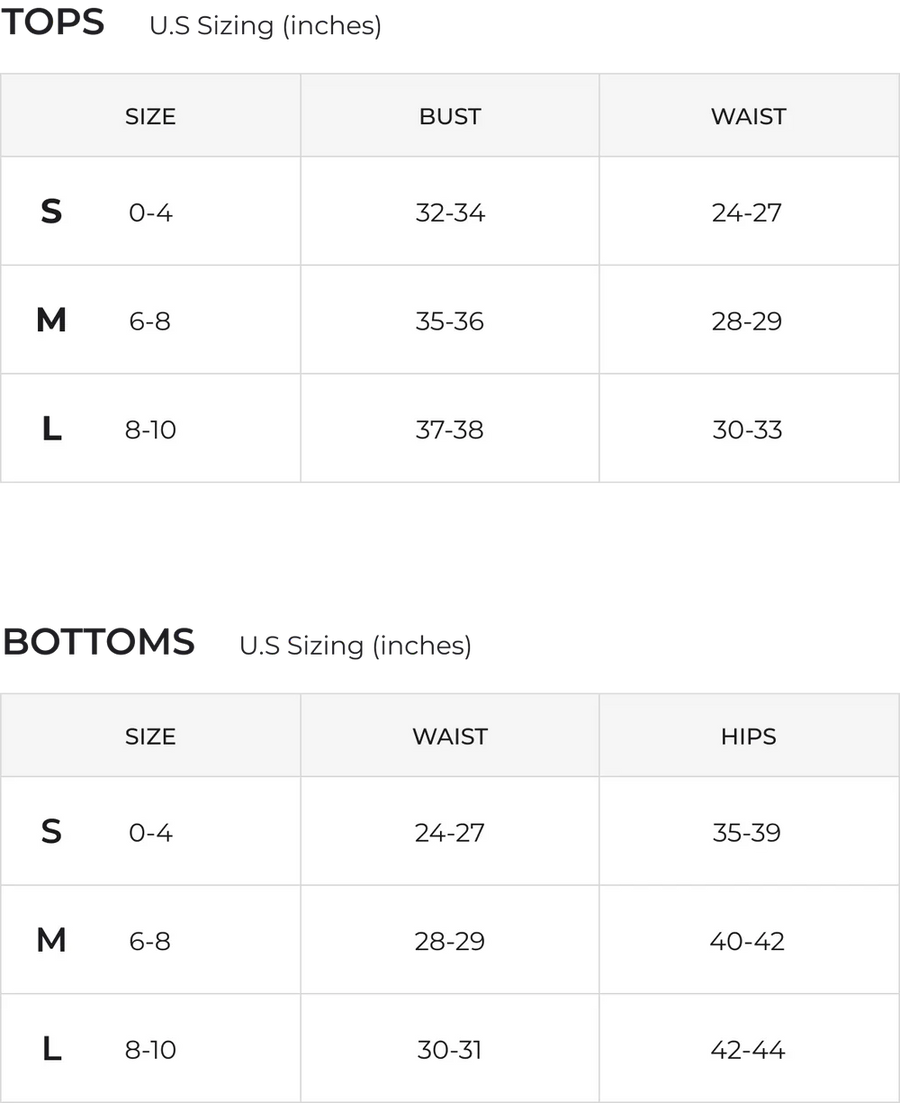Select the 42-44 hips measurement cell
The height and width of the screenshot is (1103, 900).
pyautogui.click(x=748, y=1050)
